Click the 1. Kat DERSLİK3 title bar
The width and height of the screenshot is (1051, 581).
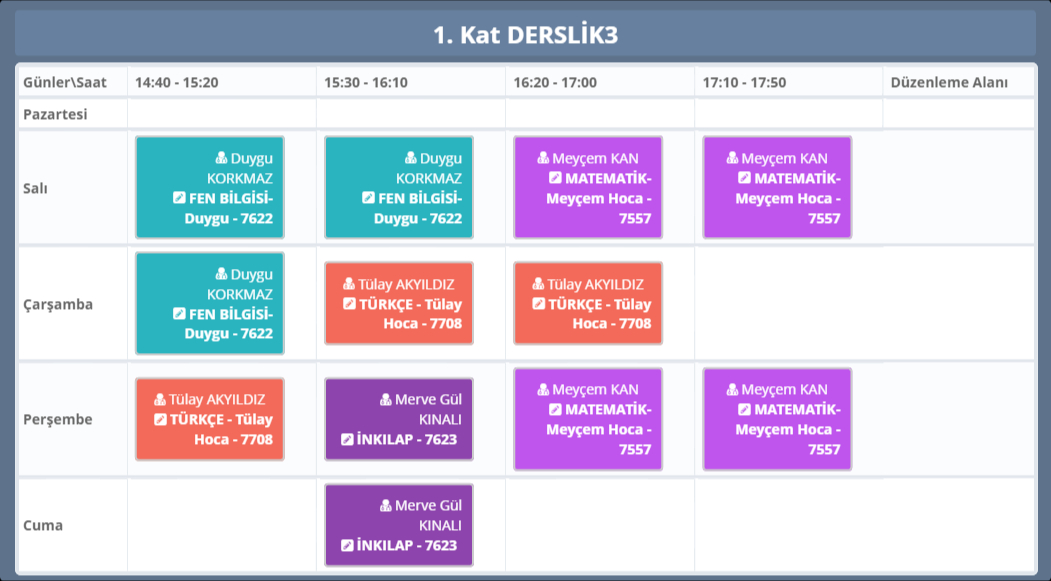[x=525, y=35]
